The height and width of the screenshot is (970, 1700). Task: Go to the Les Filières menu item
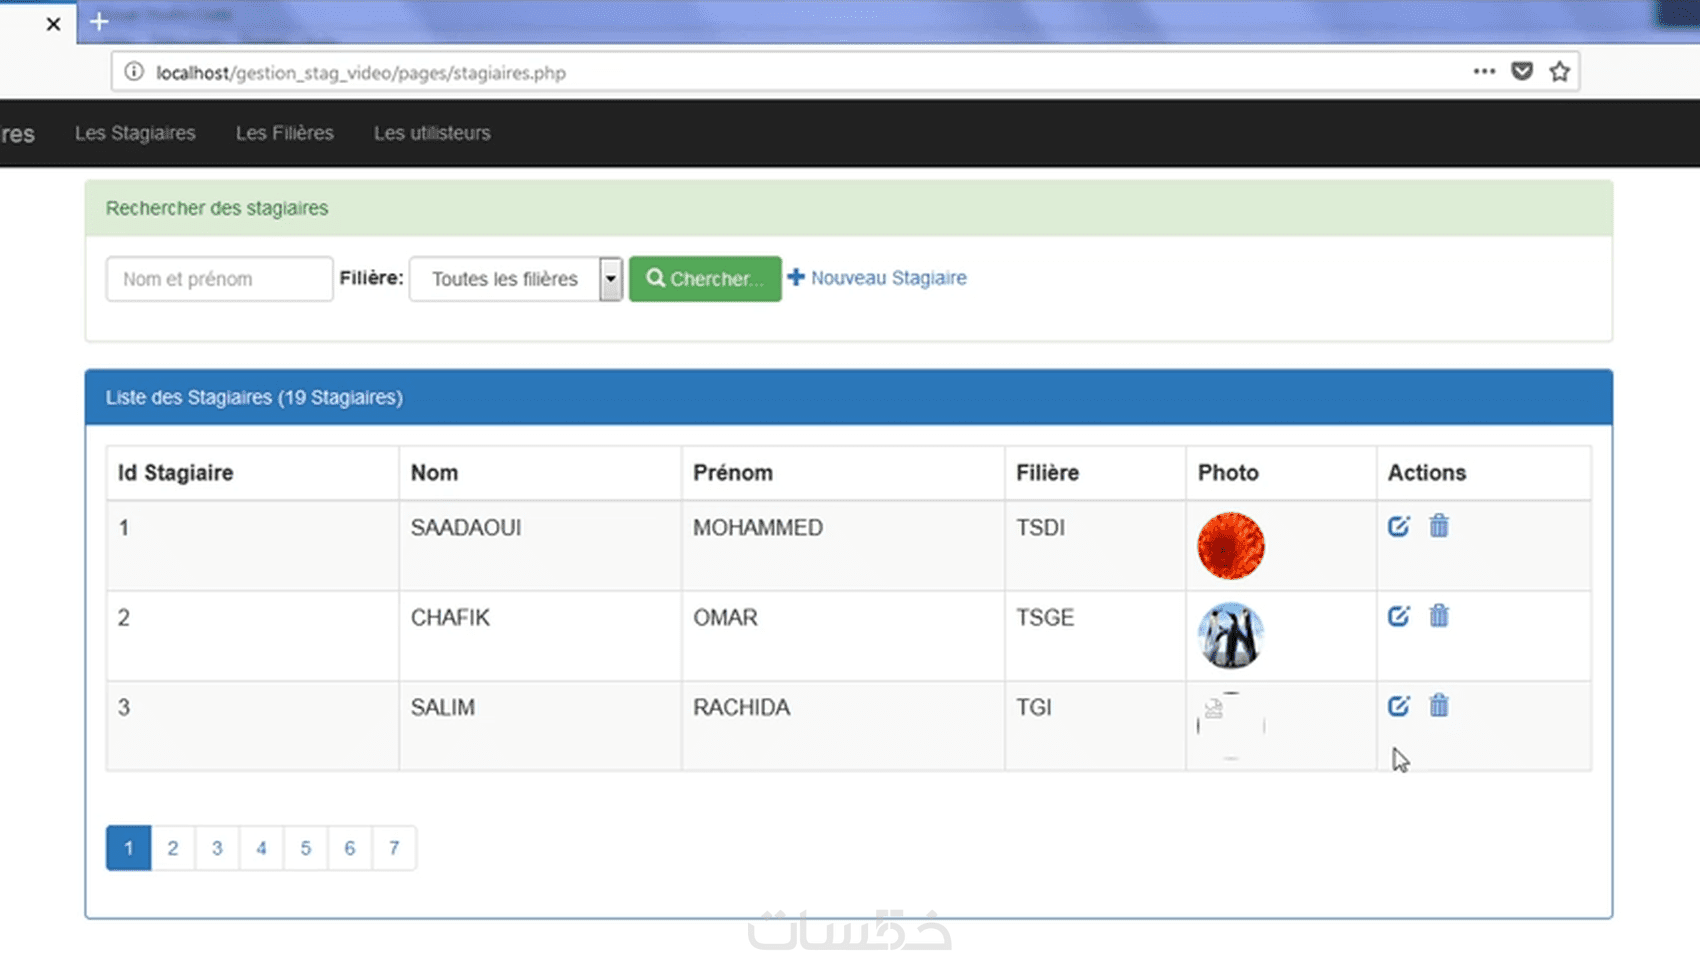pyautogui.click(x=285, y=133)
